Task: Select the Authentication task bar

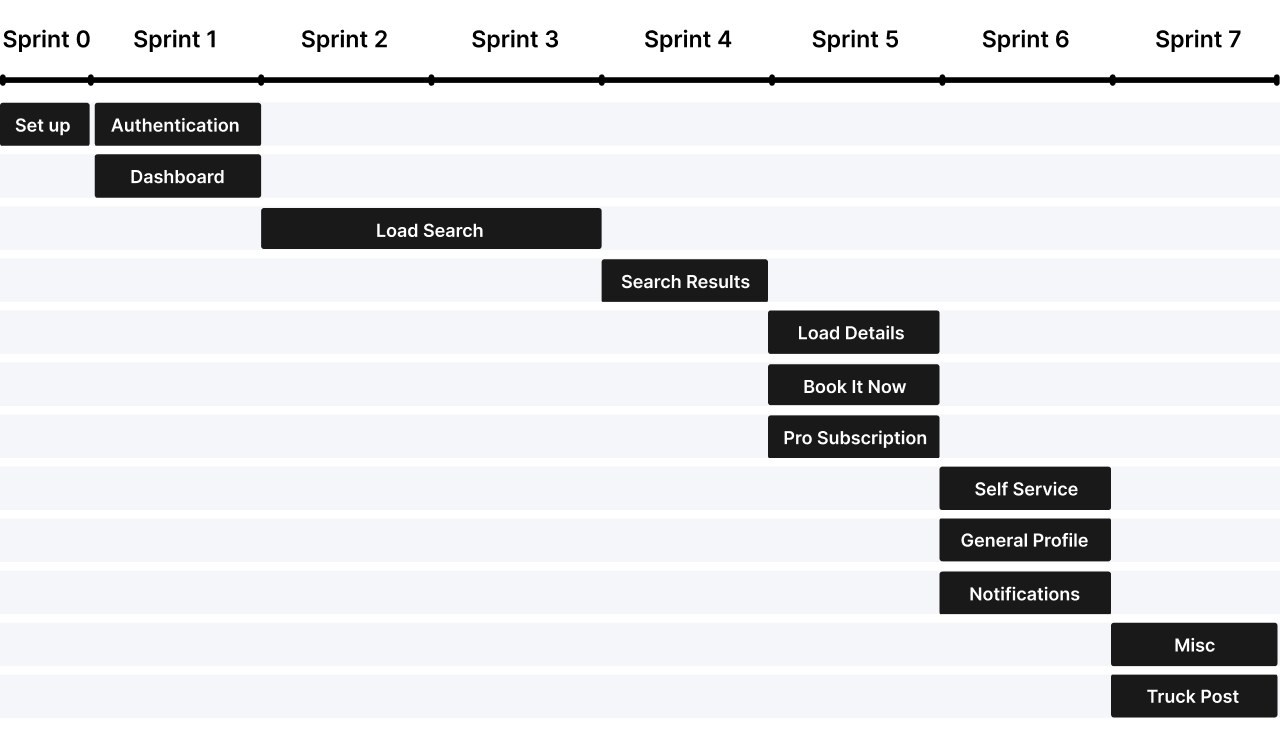Action: pyautogui.click(x=177, y=125)
